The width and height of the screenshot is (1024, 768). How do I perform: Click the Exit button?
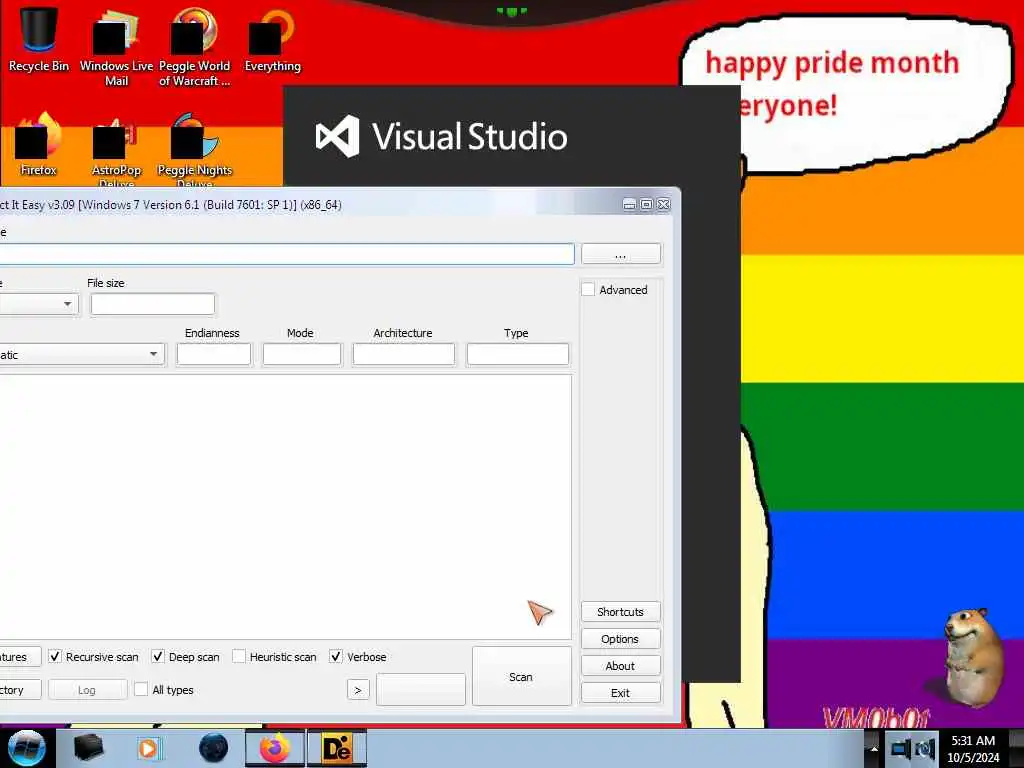[620, 693]
